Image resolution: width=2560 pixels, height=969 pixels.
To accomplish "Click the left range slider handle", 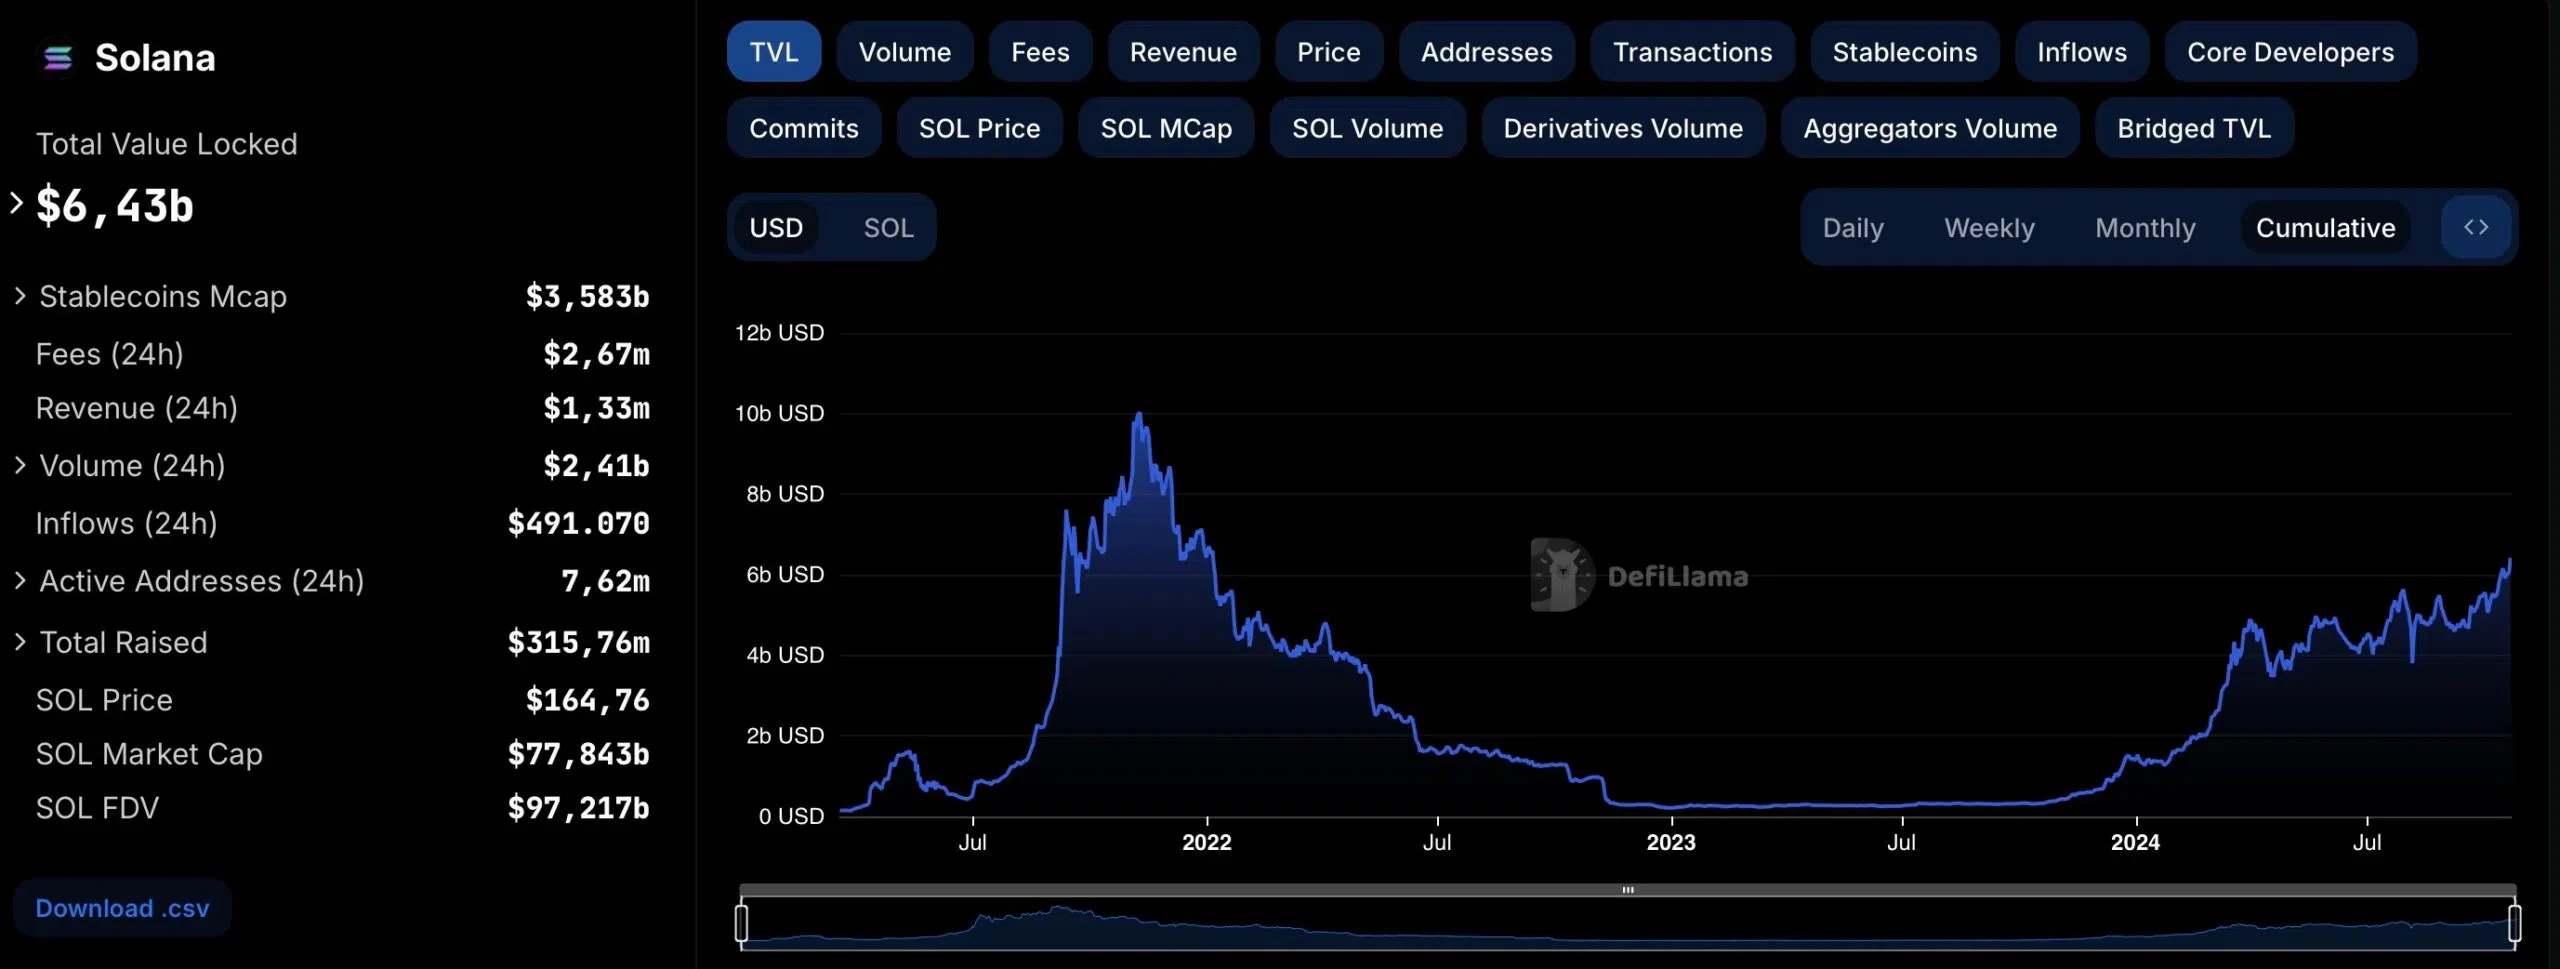I will coord(741,923).
